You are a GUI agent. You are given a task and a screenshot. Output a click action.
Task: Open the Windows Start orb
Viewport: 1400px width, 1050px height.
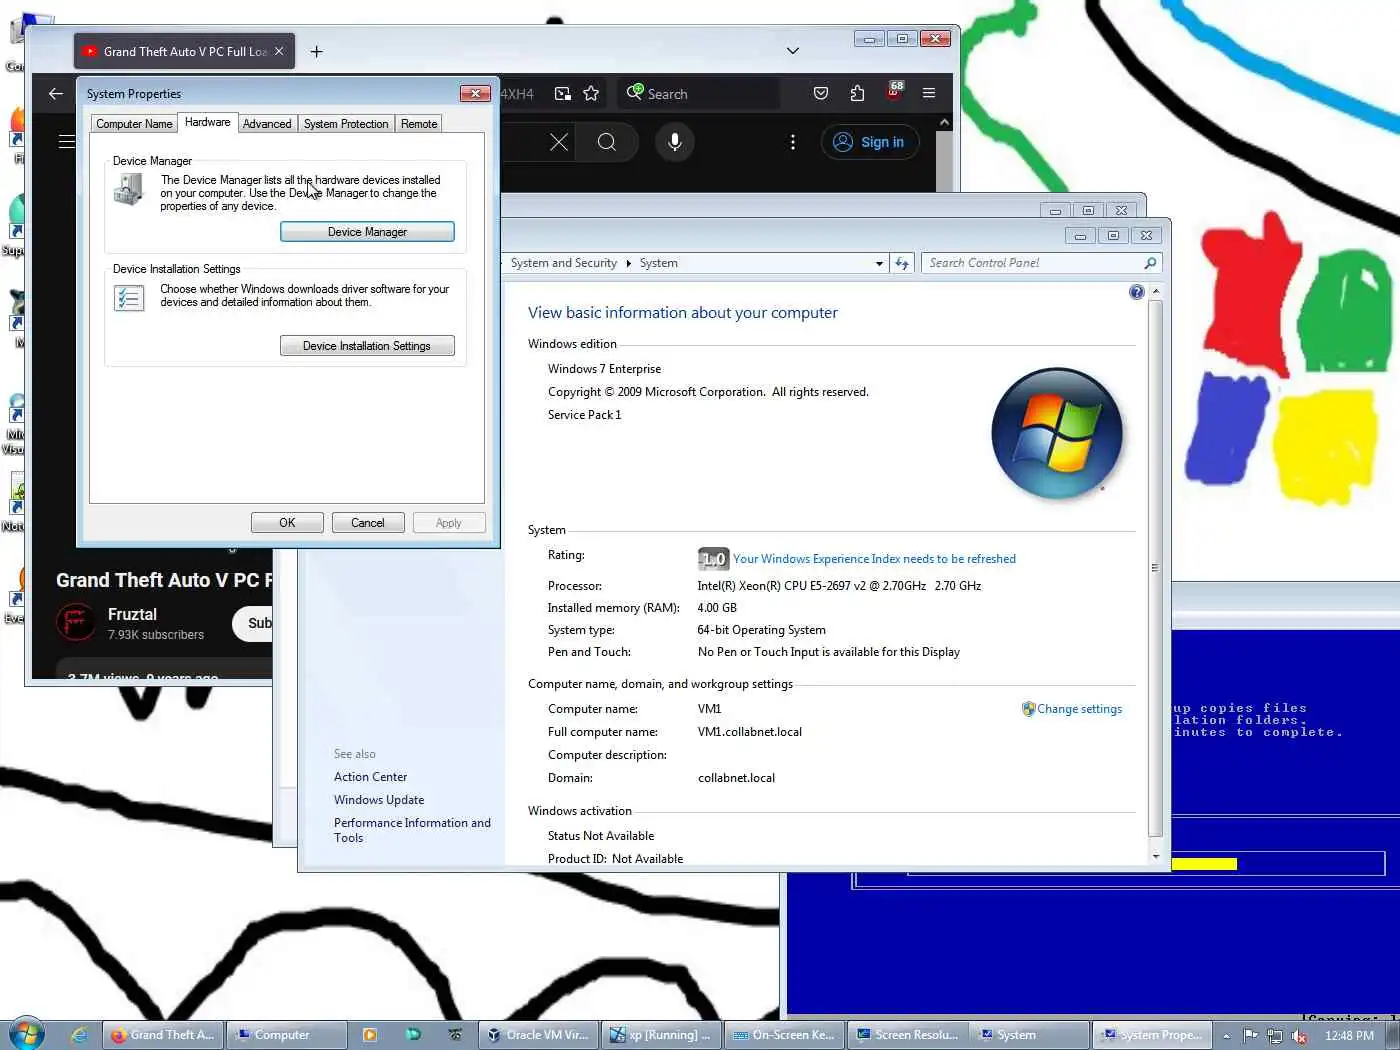point(26,1034)
